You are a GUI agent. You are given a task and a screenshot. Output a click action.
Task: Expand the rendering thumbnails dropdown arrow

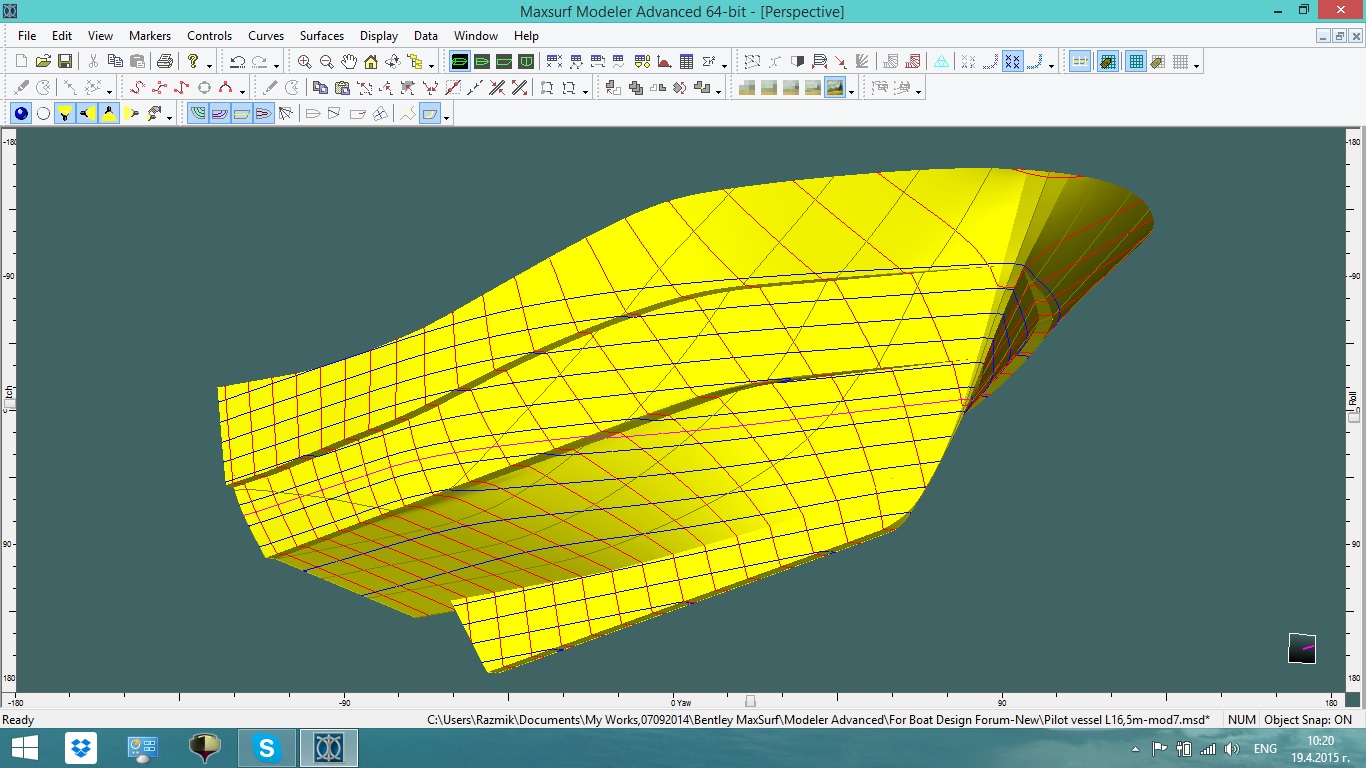(851, 89)
